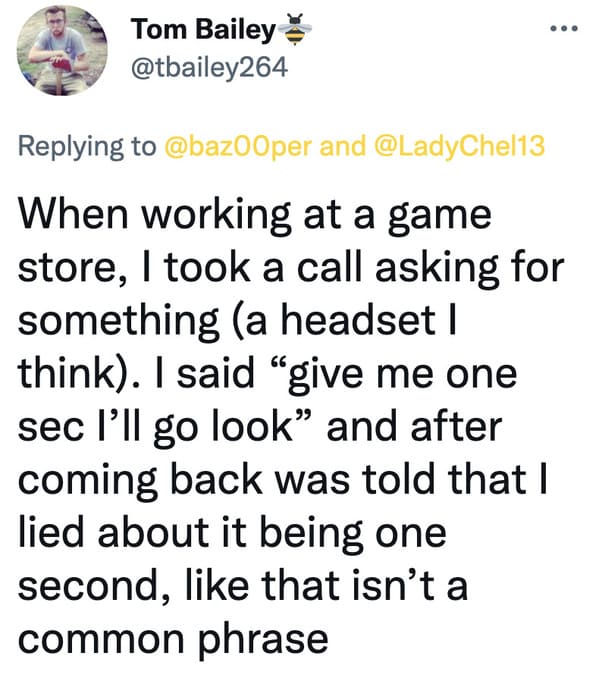
Task: Click the word "and" between the mentions
Action: coord(342,146)
